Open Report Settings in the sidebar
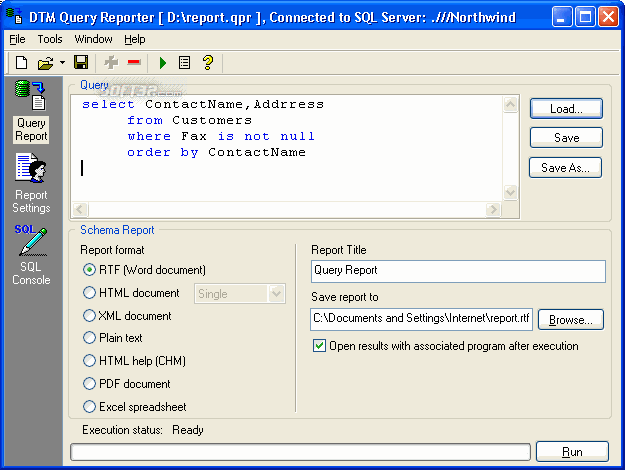 coord(31,183)
